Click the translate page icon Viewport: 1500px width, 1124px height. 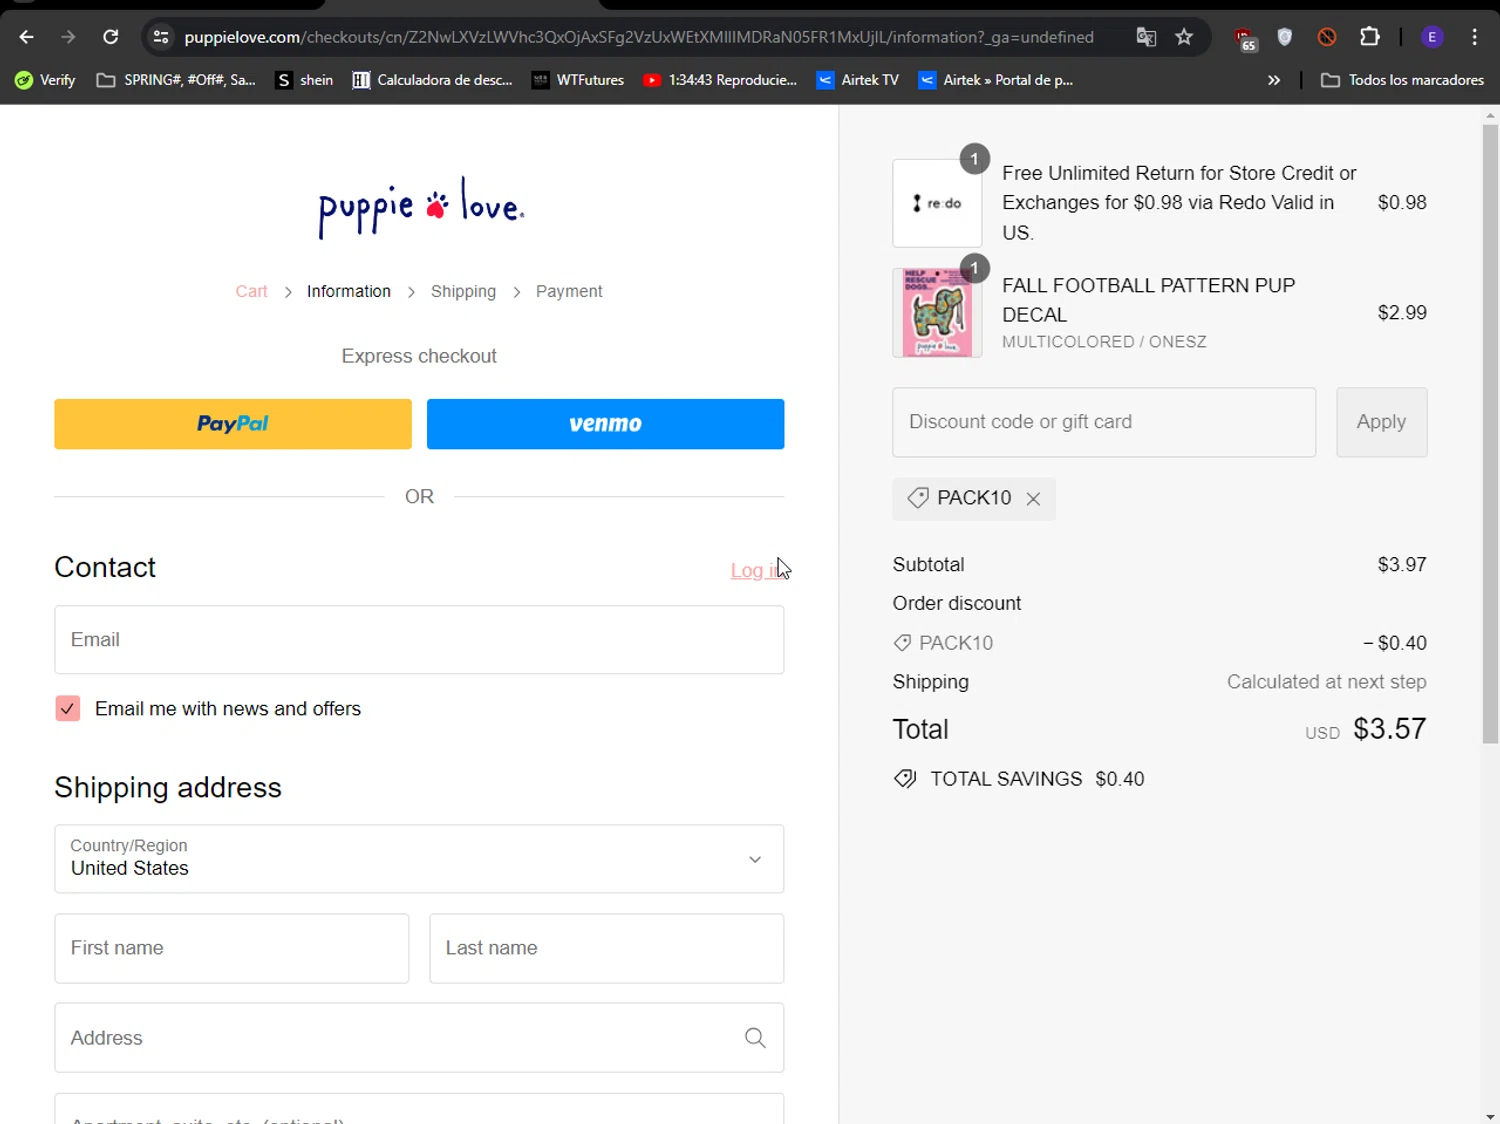(x=1146, y=37)
